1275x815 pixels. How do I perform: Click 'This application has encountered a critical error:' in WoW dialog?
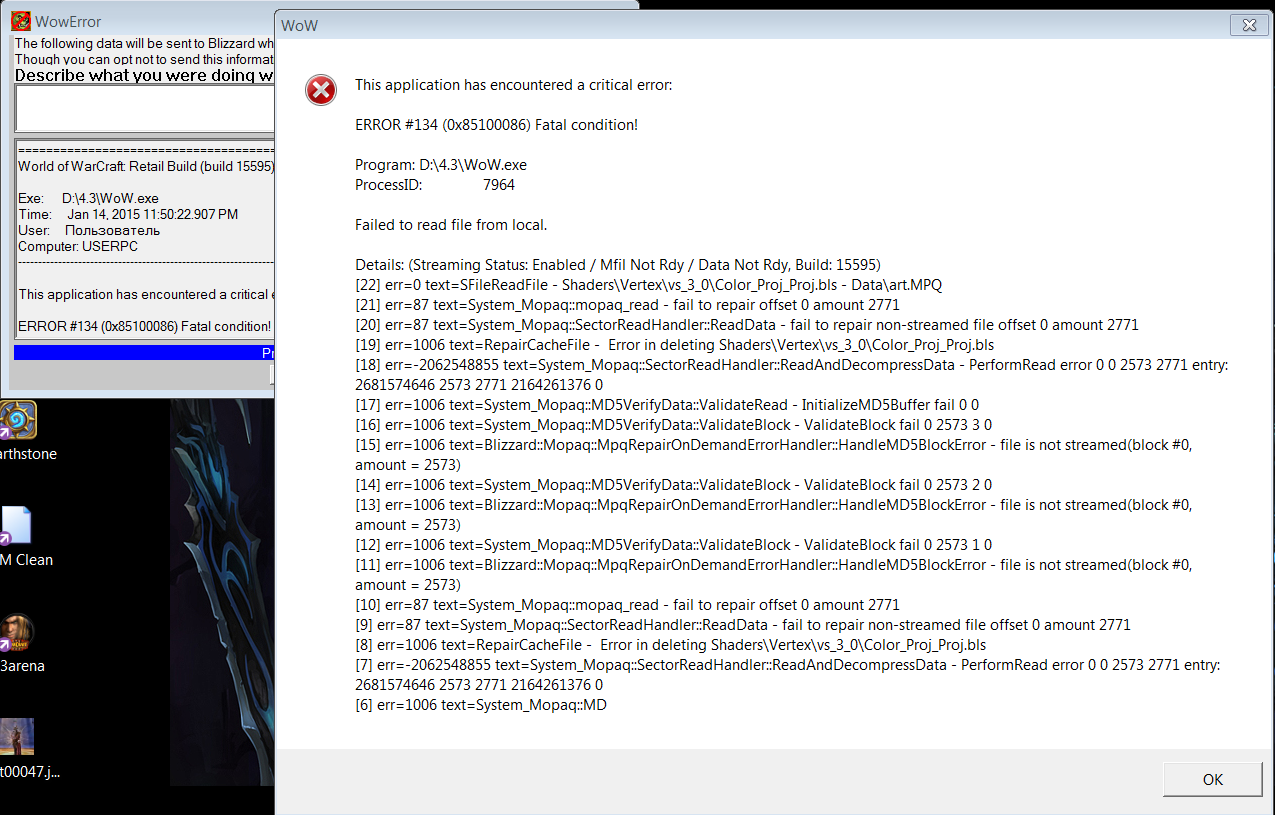(514, 85)
